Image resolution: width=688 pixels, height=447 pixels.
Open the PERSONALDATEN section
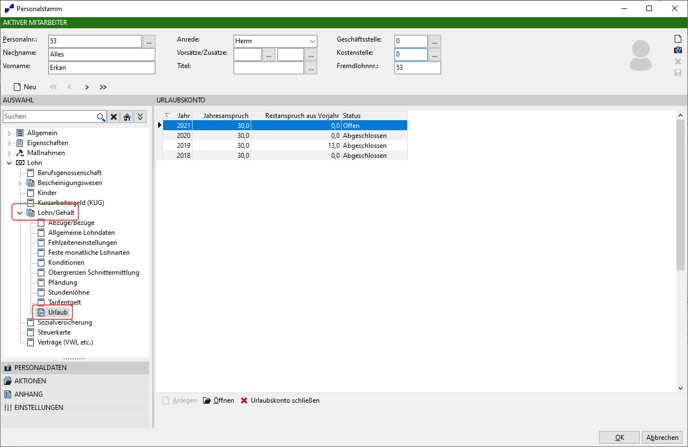point(75,368)
